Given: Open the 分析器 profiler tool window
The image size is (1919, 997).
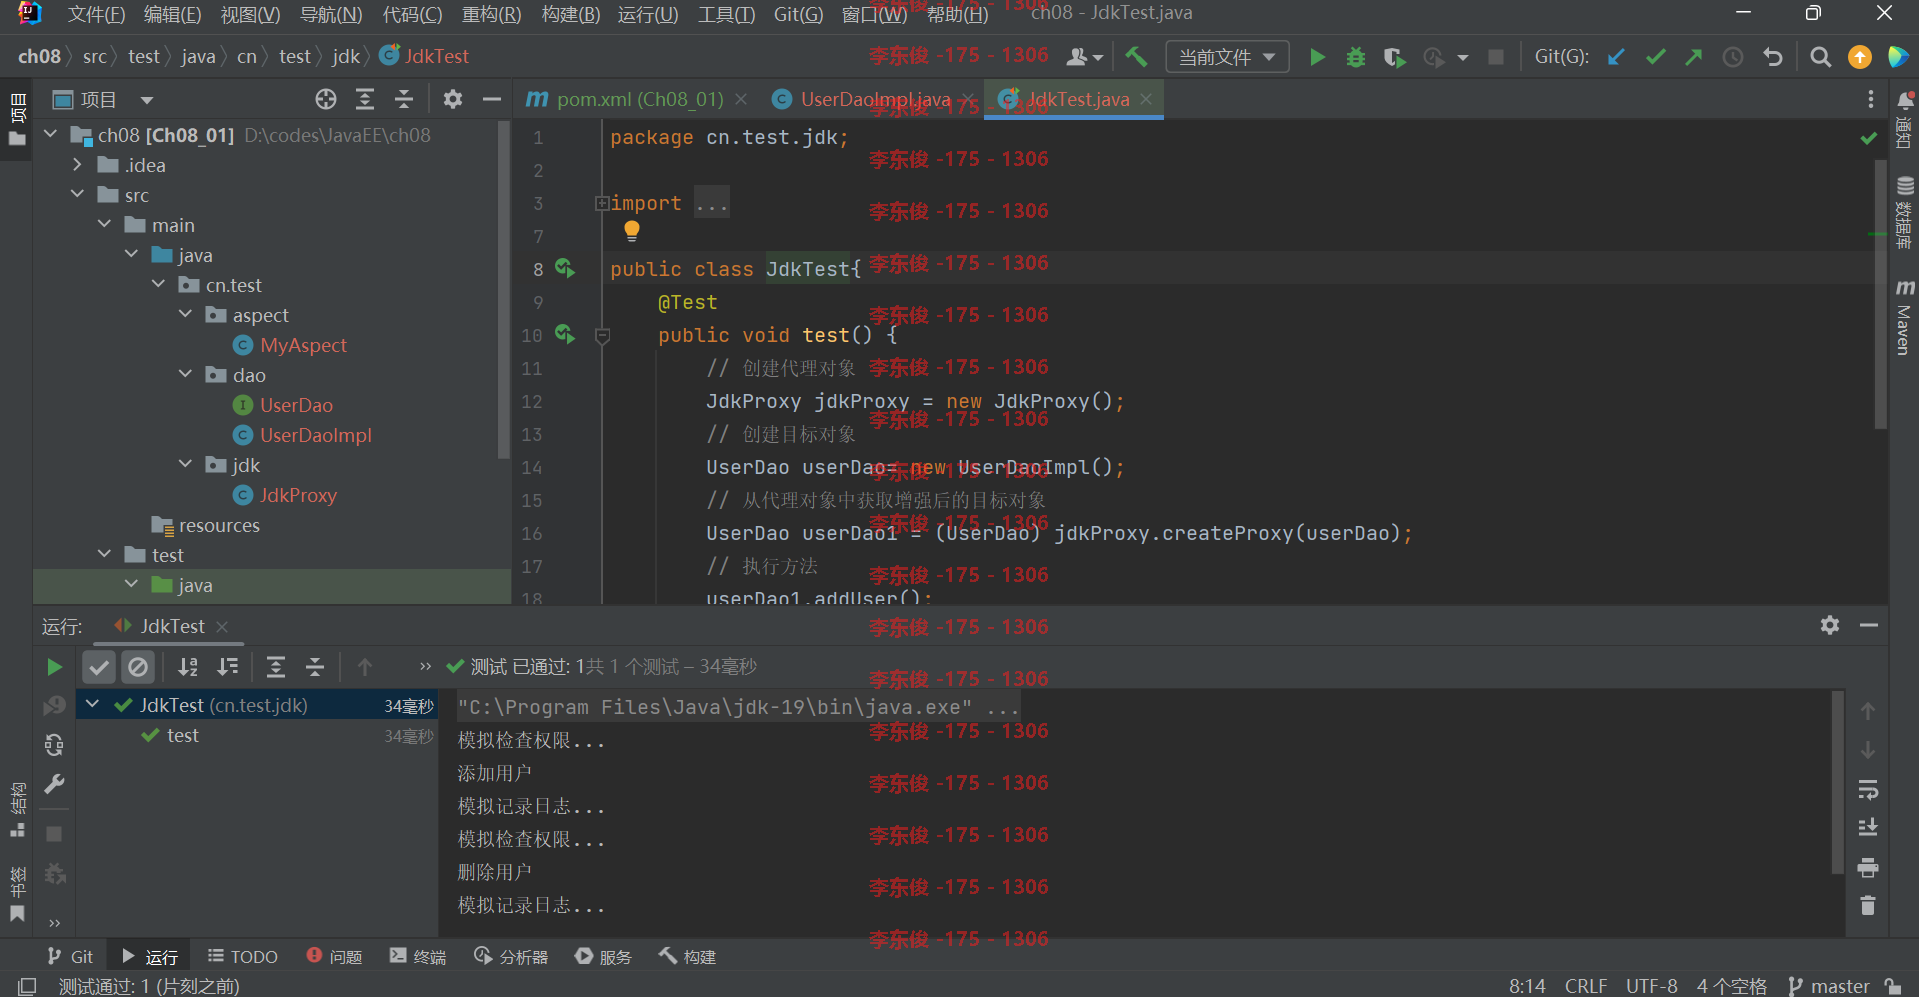Looking at the screenshot, I should click(x=511, y=957).
